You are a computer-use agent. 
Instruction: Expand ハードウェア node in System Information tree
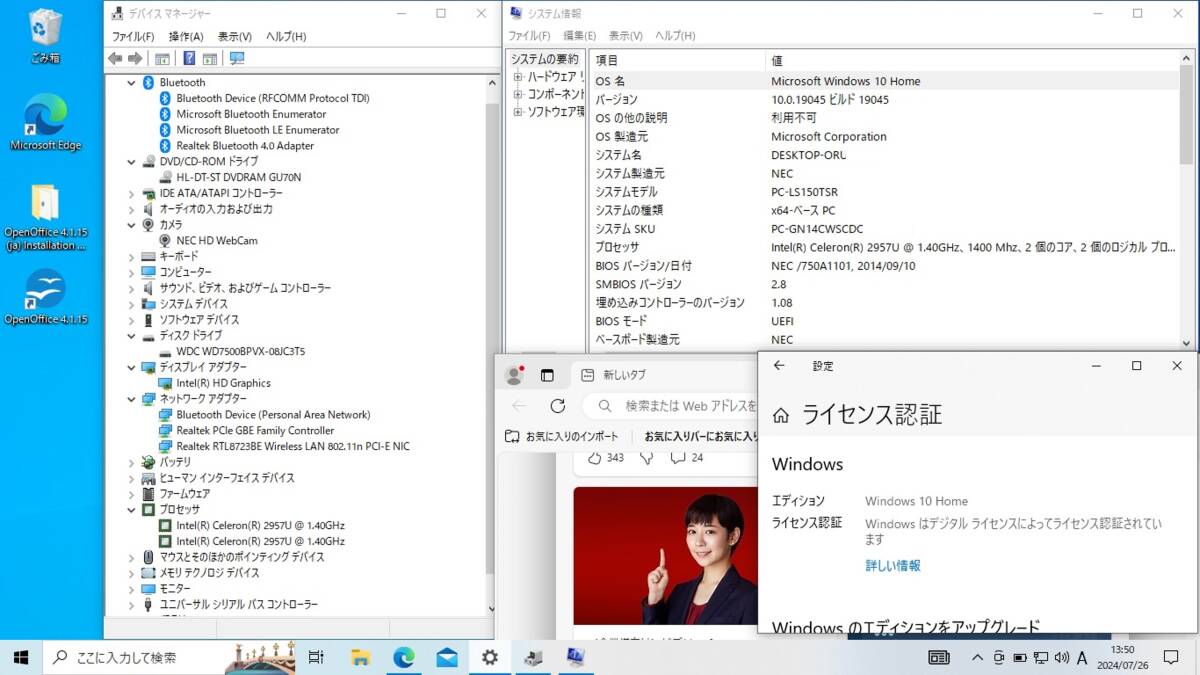point(518,77)
